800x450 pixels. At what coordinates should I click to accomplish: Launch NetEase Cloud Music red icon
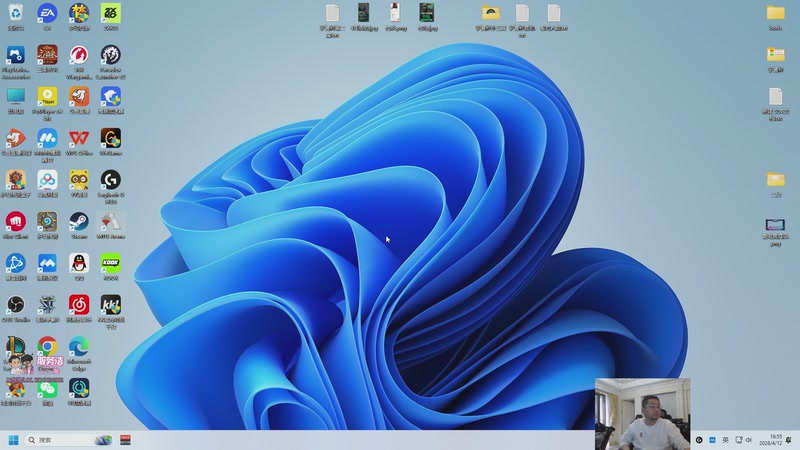coord(79,305)
